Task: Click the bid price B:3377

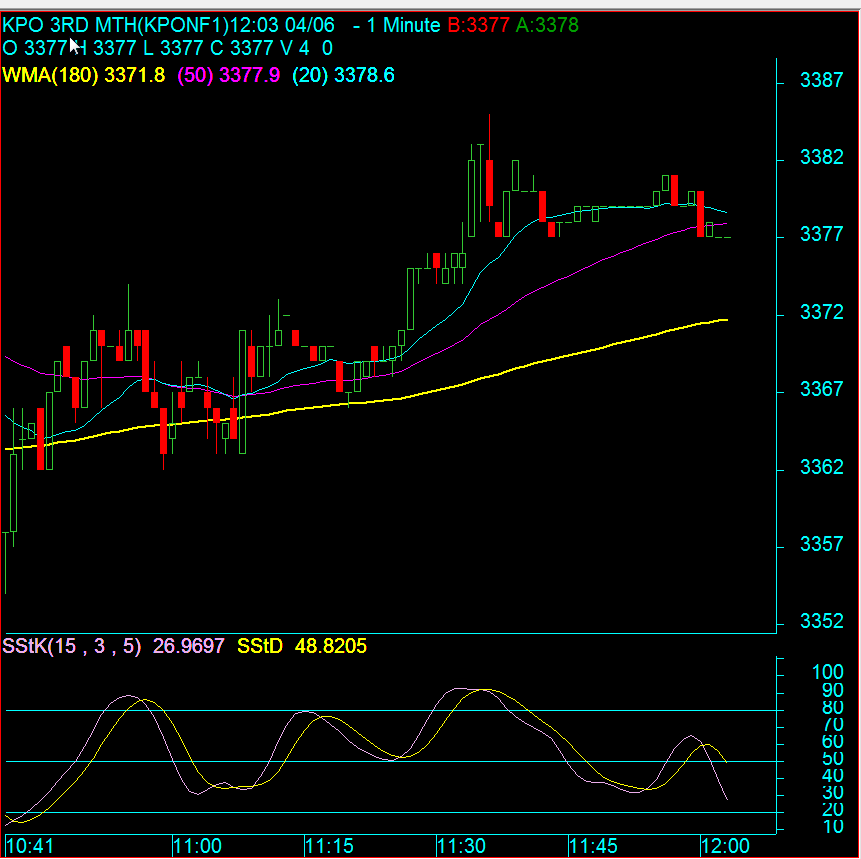Action: (x=478, y=25)
